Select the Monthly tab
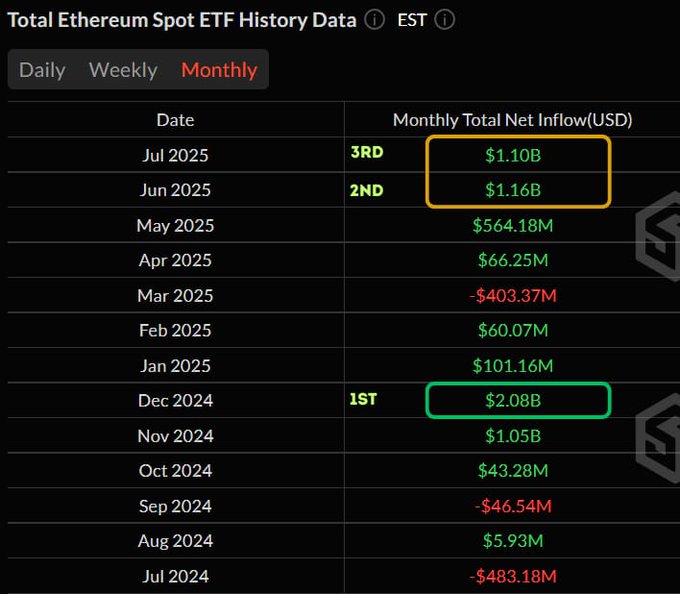Image resolution: width=680 pixels, height=594 pixels. (x=219, y=70)
